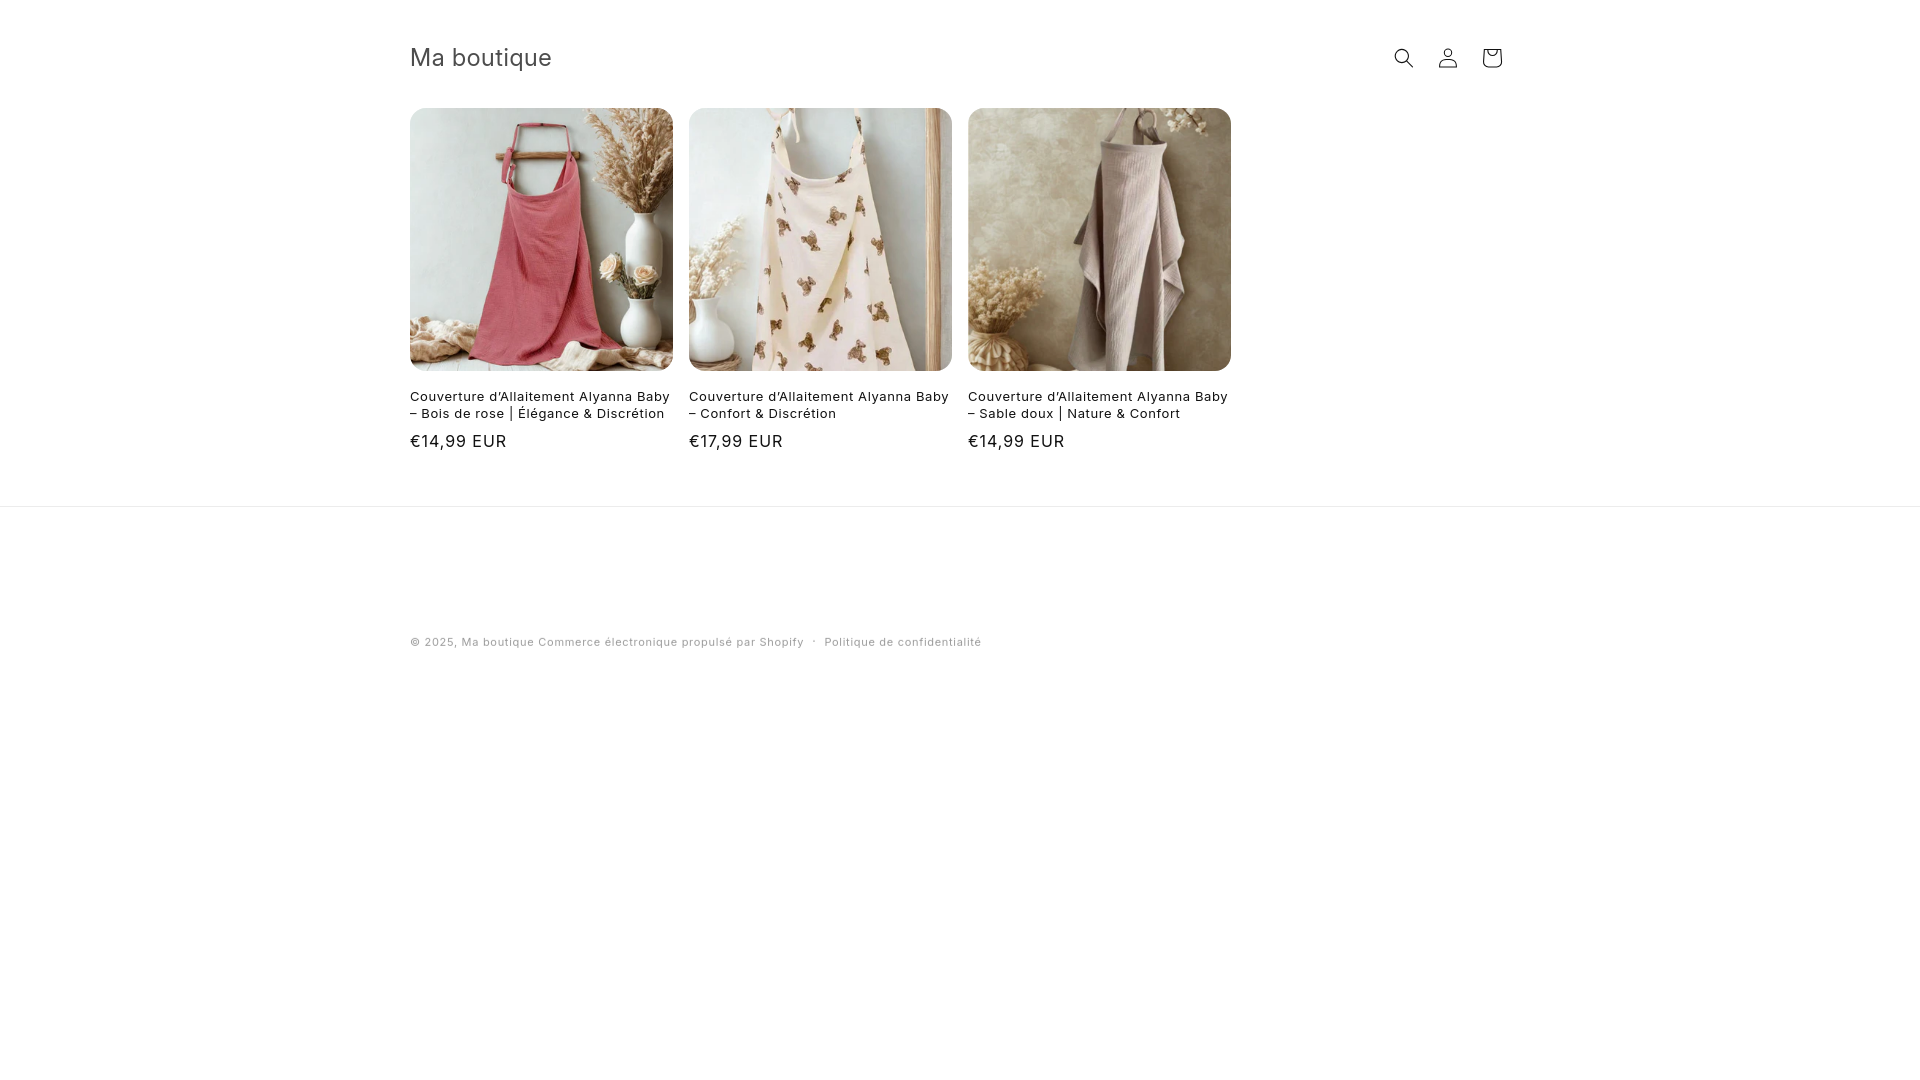
Task: Select the Sable doux €14,99 EUR price
Action: [x=1016, y=441]
